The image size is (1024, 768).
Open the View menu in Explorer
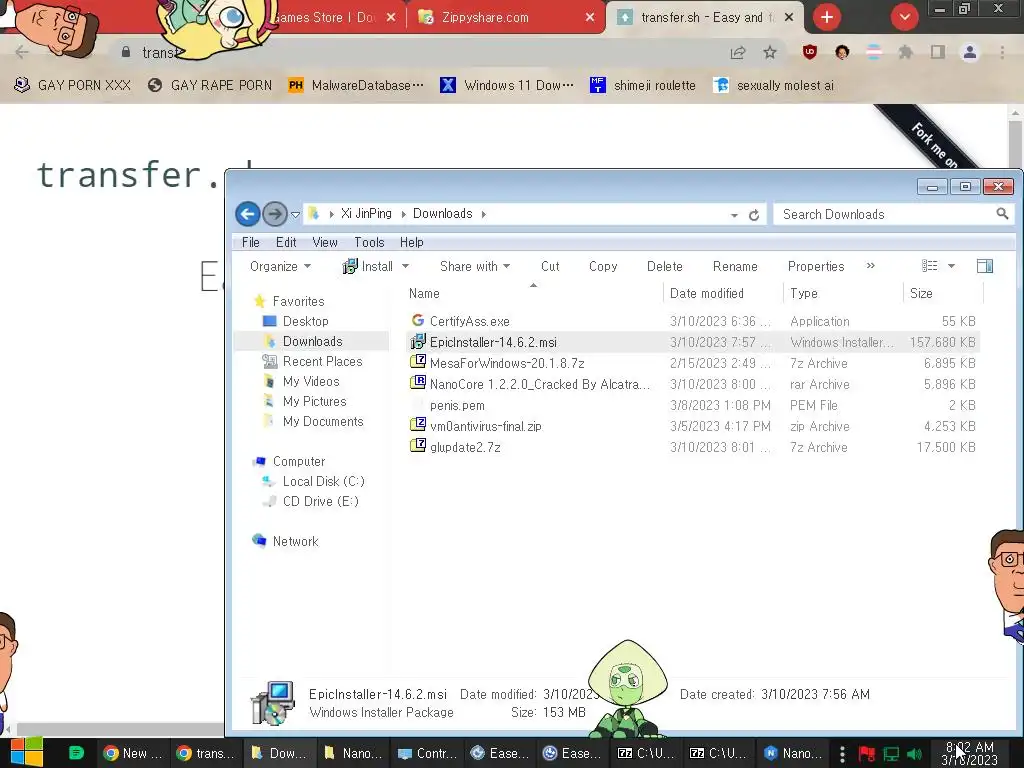coord(325,242)
